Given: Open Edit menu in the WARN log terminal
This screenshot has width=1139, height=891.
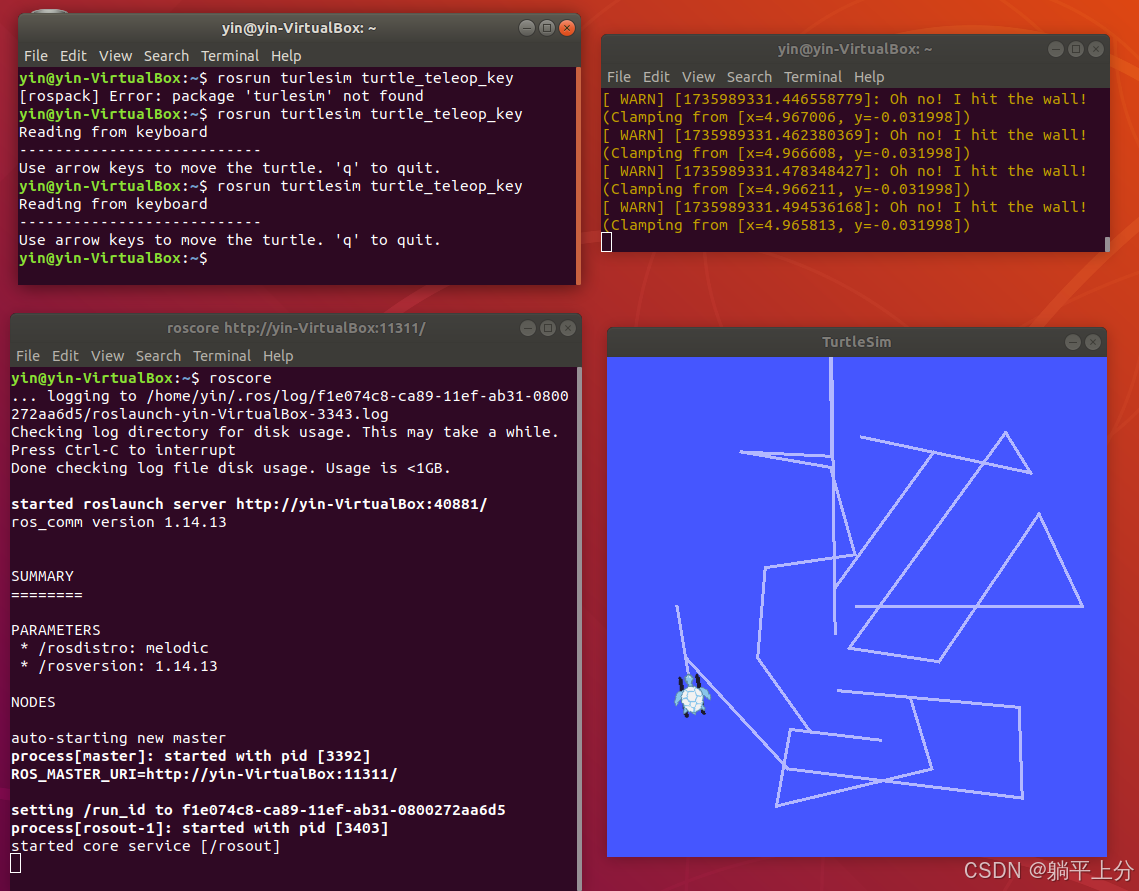Looking at the screenshot, I should pos(656,77).
